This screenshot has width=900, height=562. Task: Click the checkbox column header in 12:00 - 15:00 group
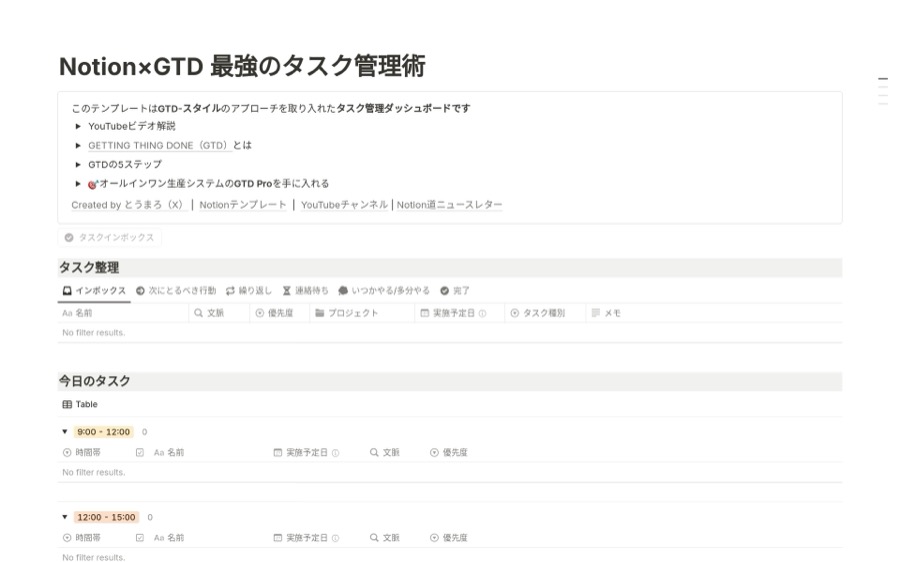(139, 538)
